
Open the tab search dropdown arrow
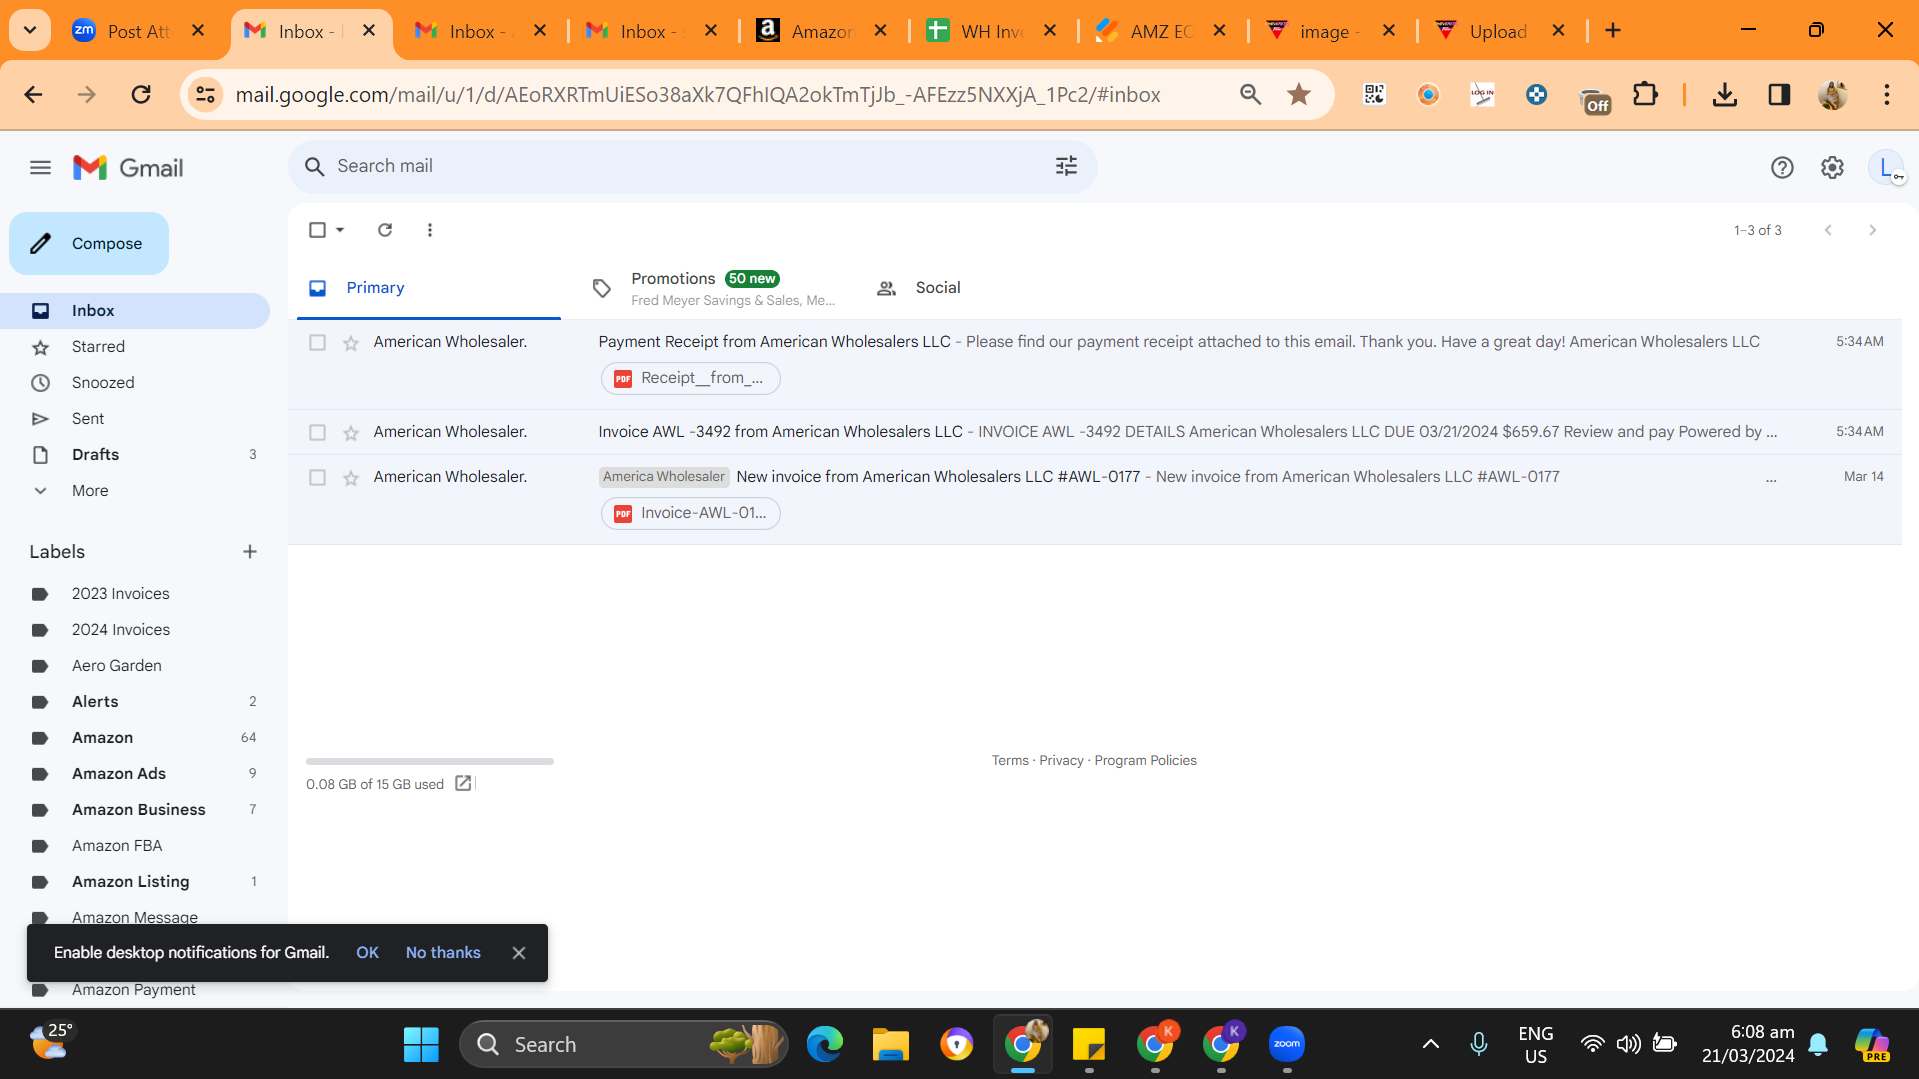click(x=30, y=30)
